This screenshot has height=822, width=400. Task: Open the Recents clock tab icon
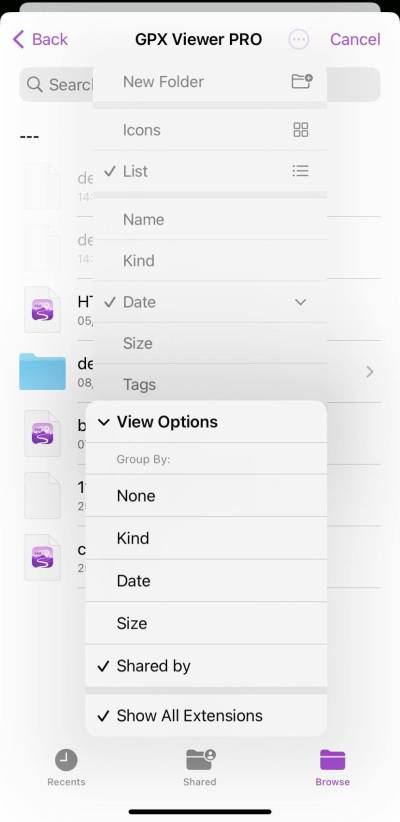pos(66,760)
